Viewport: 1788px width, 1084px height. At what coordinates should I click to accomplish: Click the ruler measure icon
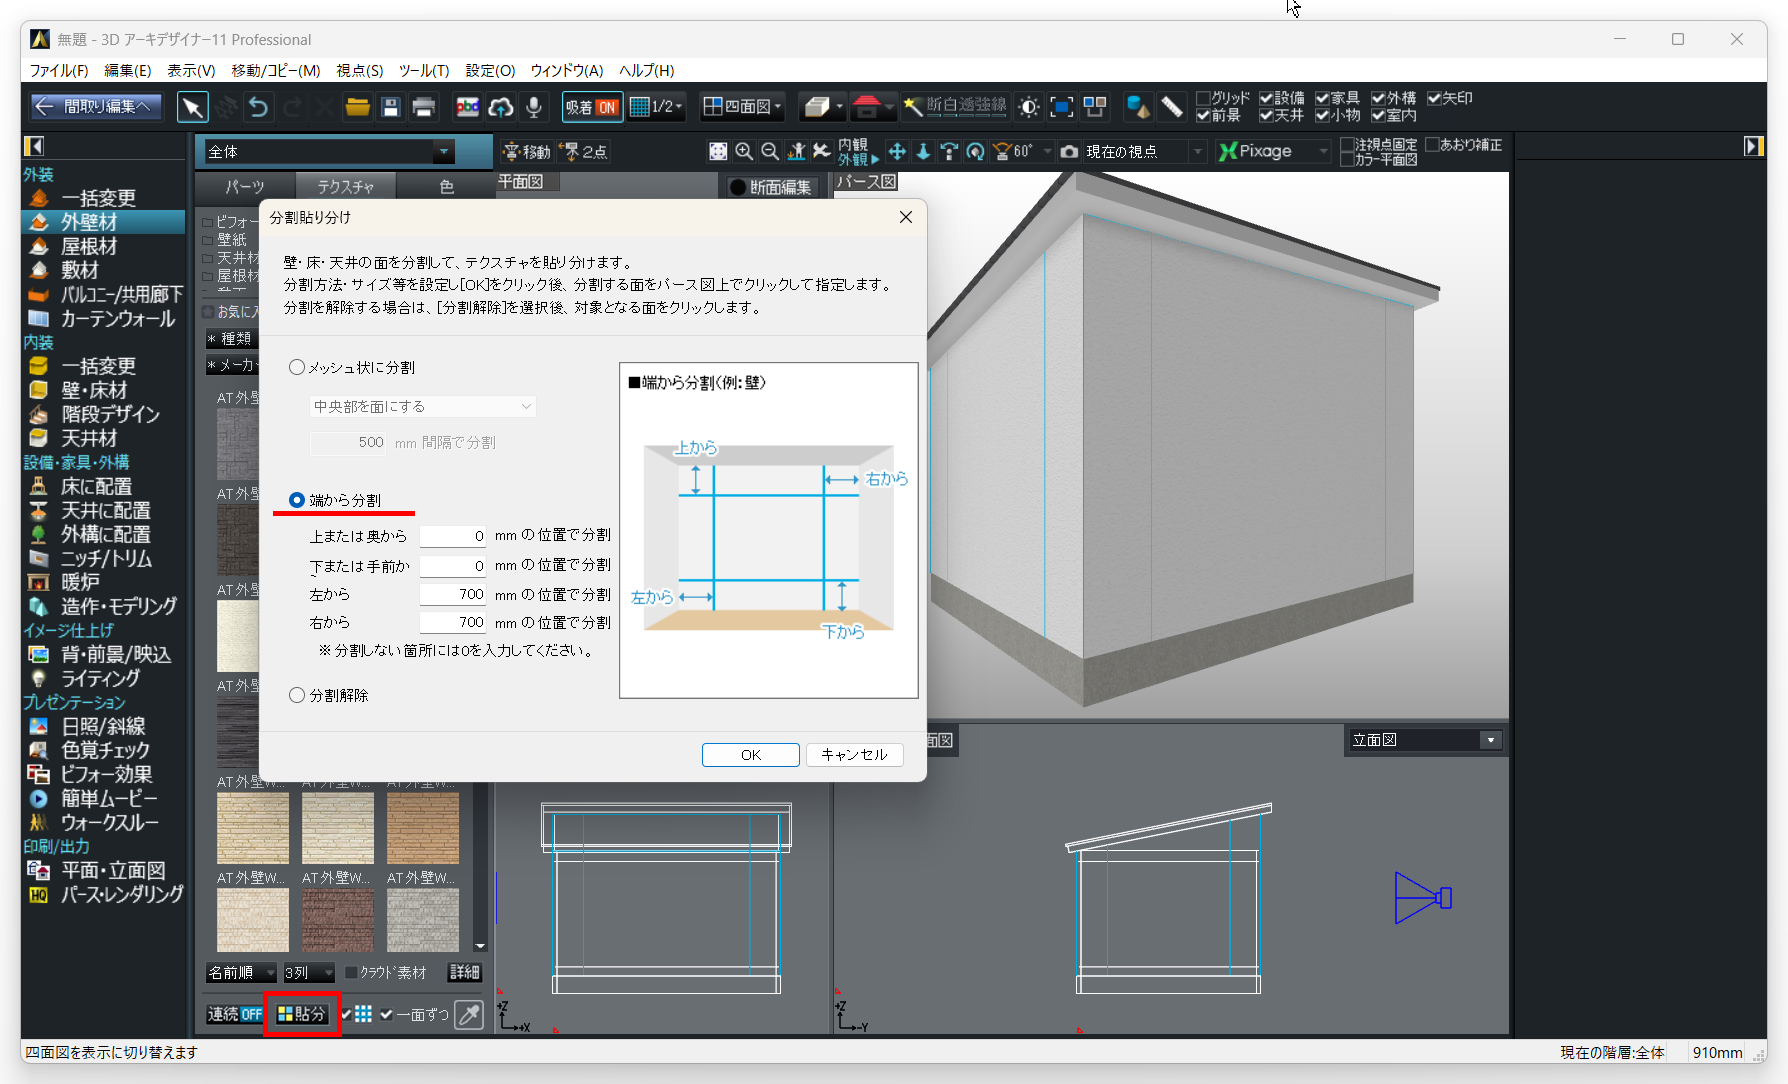pos(1171,107)
